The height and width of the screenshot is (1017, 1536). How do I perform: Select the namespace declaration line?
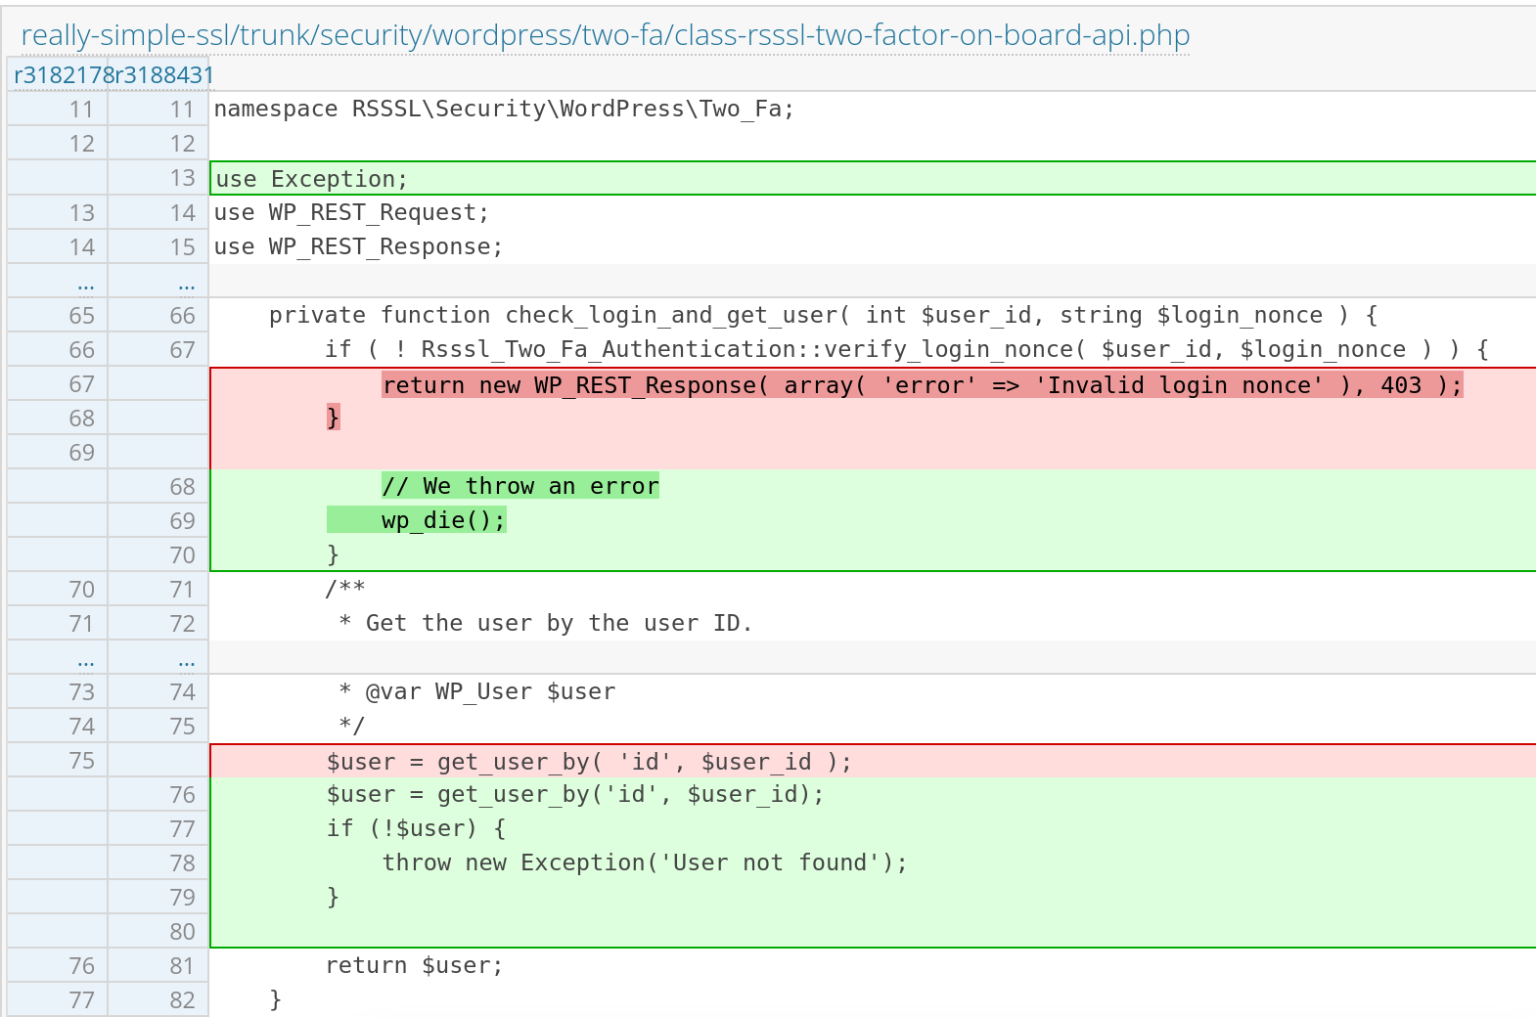[x=503, y=108]
